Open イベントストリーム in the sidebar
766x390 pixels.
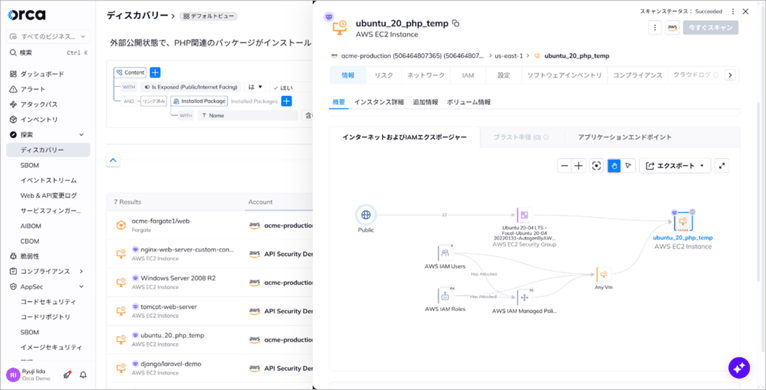click(48, 180)
